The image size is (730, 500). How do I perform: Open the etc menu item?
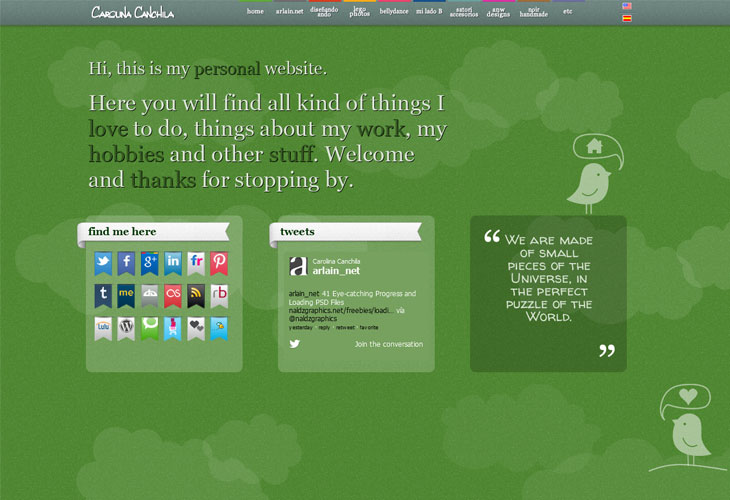click(568, 12)
